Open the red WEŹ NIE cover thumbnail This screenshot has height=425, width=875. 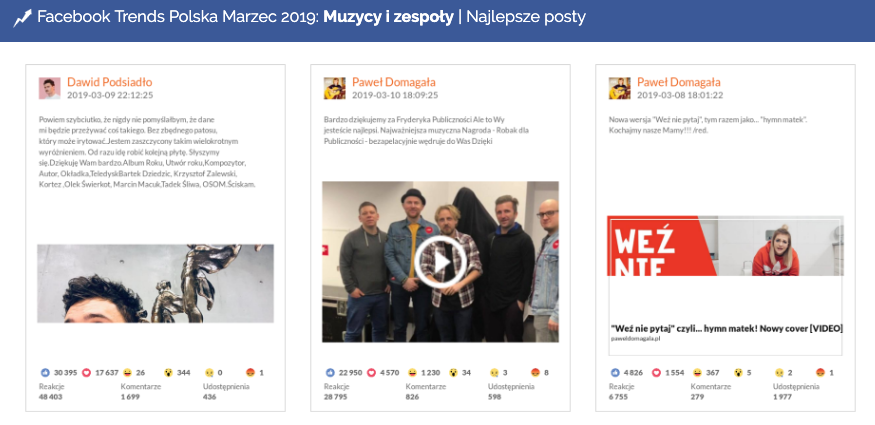click(725, 246)
